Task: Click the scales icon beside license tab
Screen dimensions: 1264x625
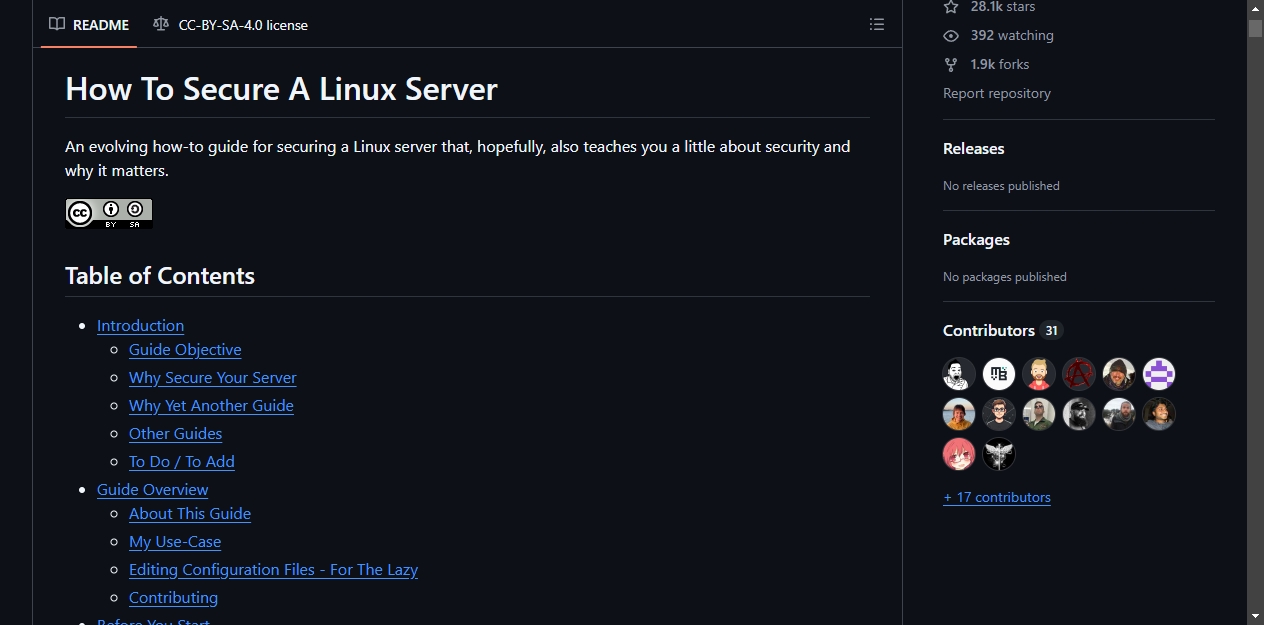Action: coord(161,25)
